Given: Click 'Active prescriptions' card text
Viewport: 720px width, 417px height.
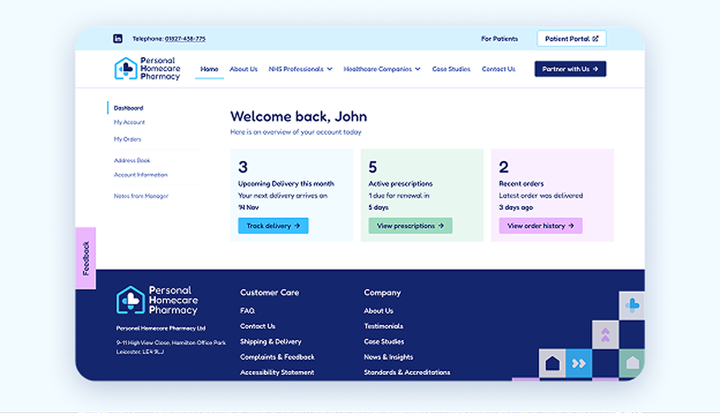Looking at the screenshot, I should [x=400, y=183].
